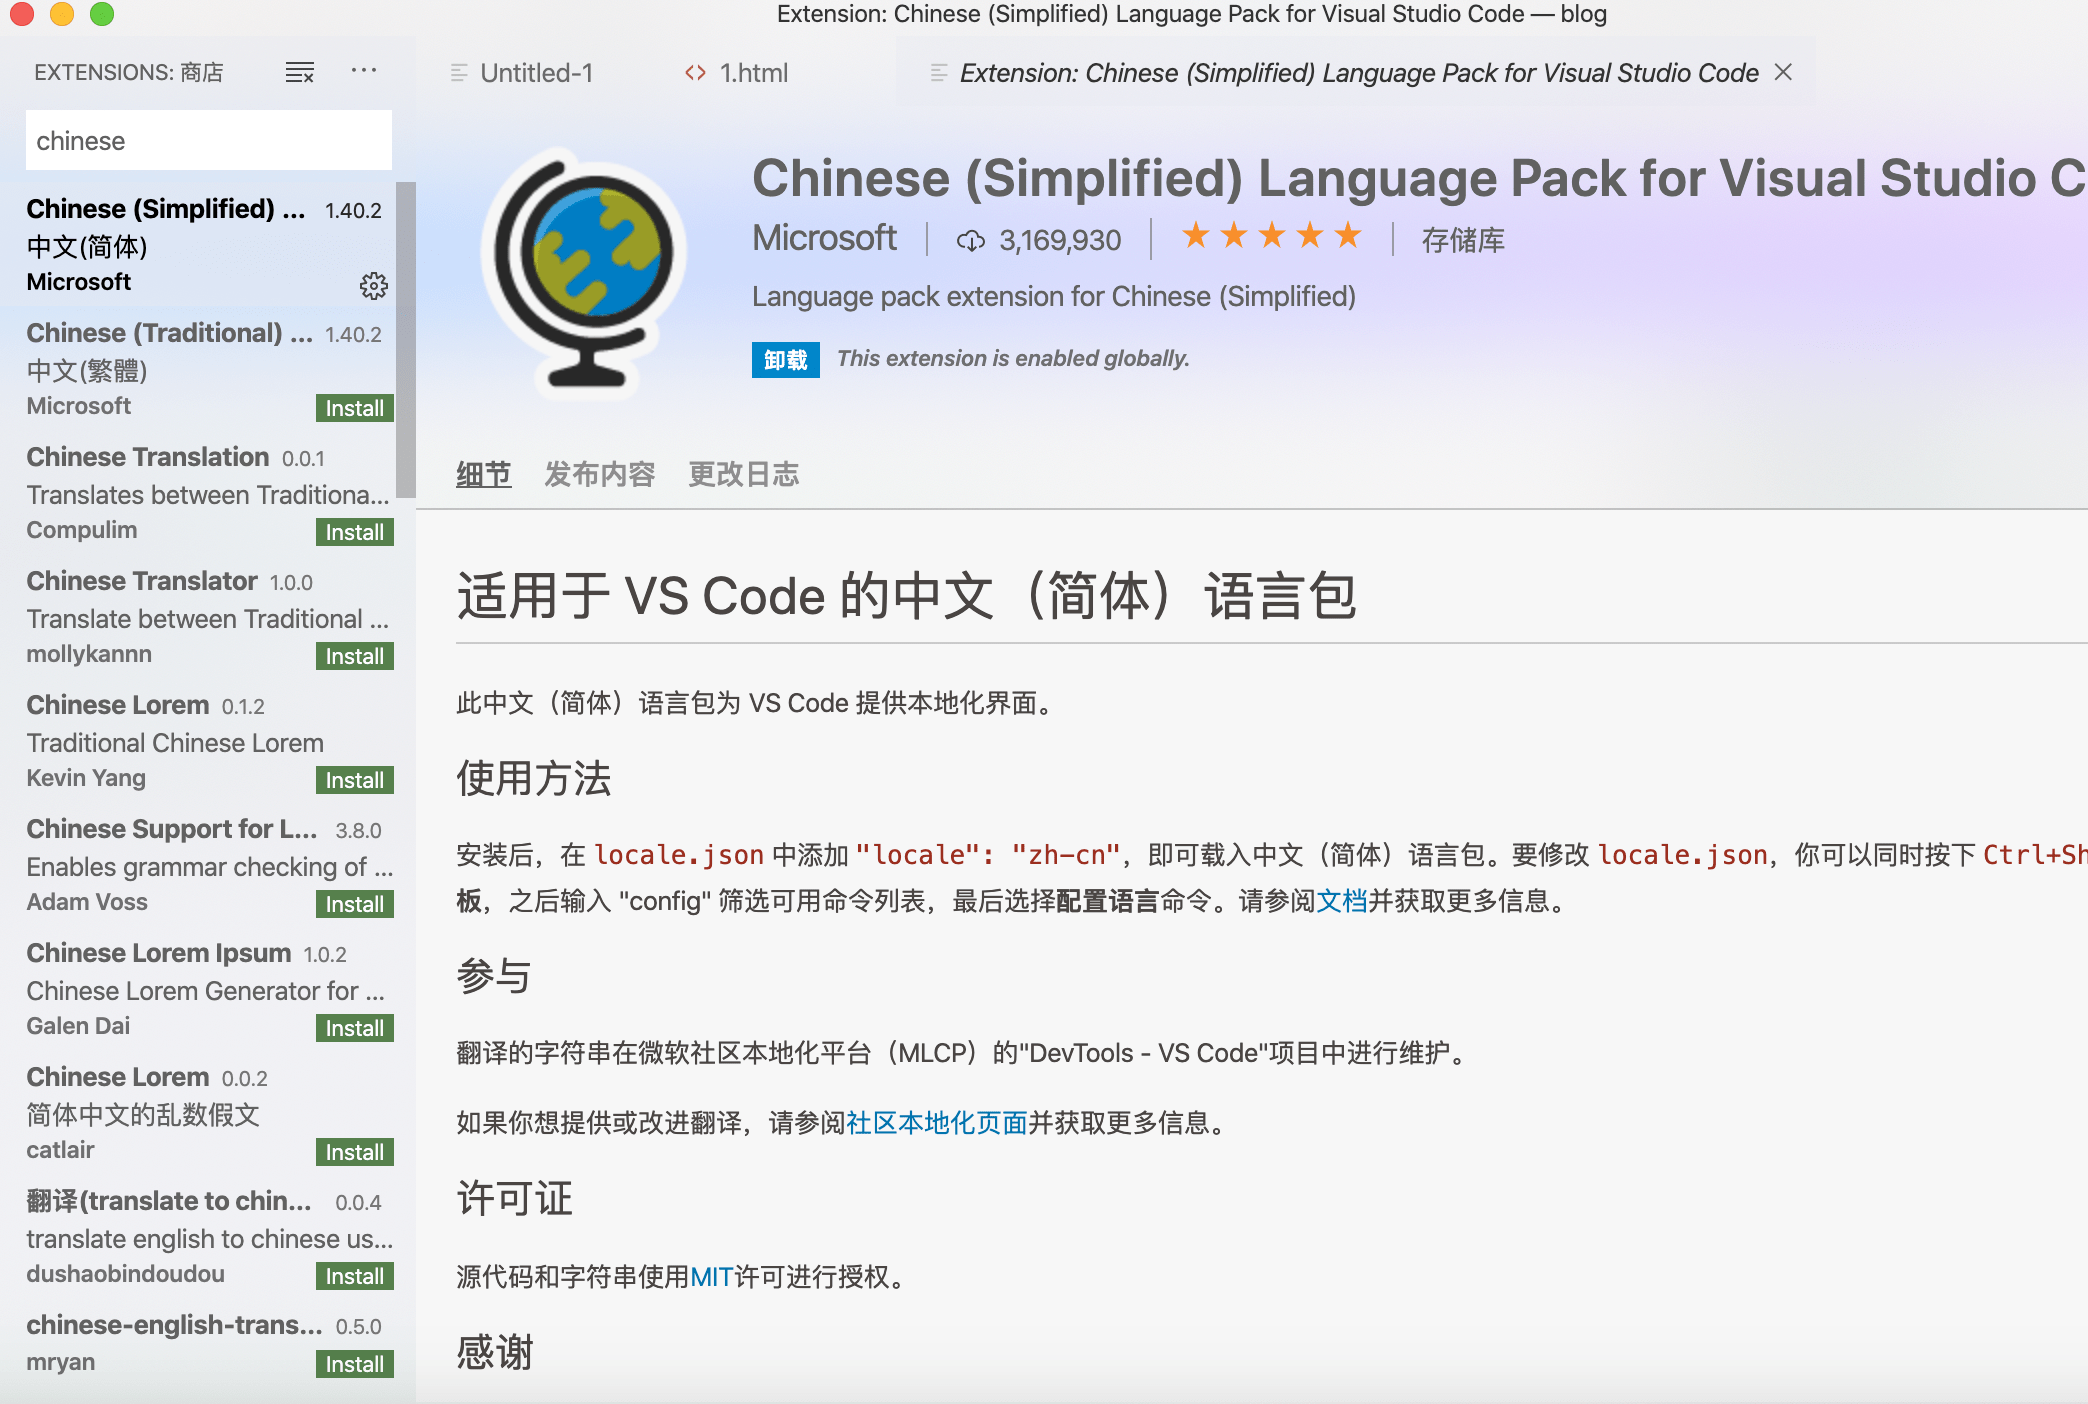Click the extension title heading
Image resolution: width=2088 pixels, height=1404 pixels.
pyautogui.click(x=1419, y=179)
